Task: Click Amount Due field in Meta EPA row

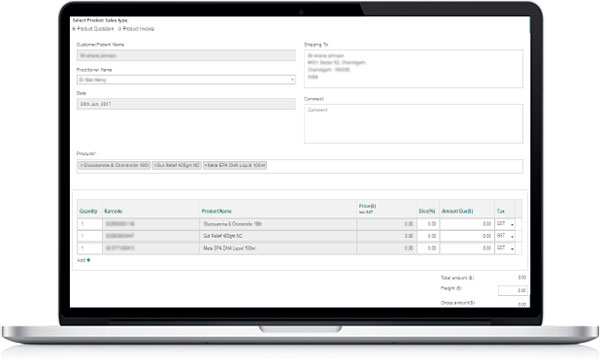Action: (x=467, y=248)
